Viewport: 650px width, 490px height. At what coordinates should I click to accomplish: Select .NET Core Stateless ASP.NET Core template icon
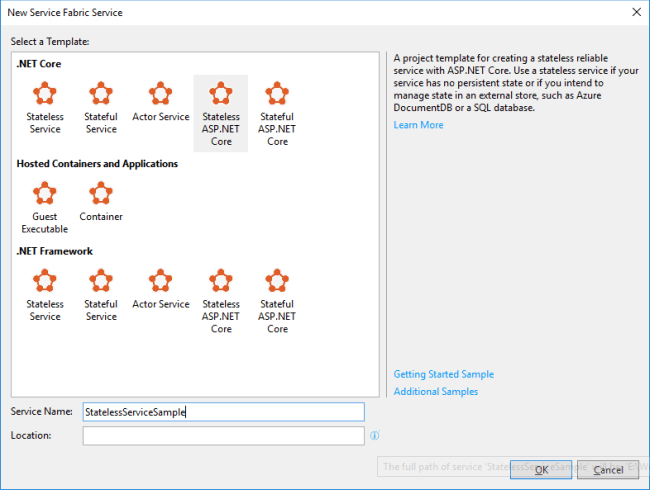(x=221, y=93)
